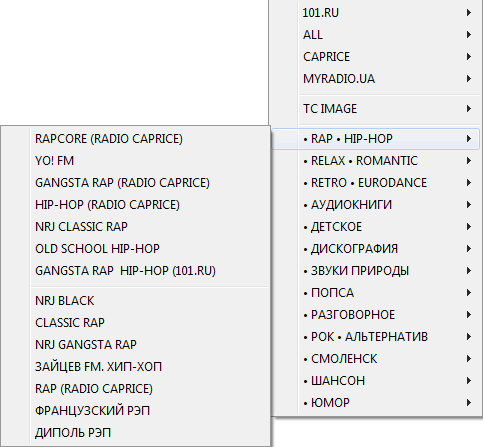Viewport: 485px width, 447px height.
Task: Open the ALL submenu
Action: (x=376, y=35)
